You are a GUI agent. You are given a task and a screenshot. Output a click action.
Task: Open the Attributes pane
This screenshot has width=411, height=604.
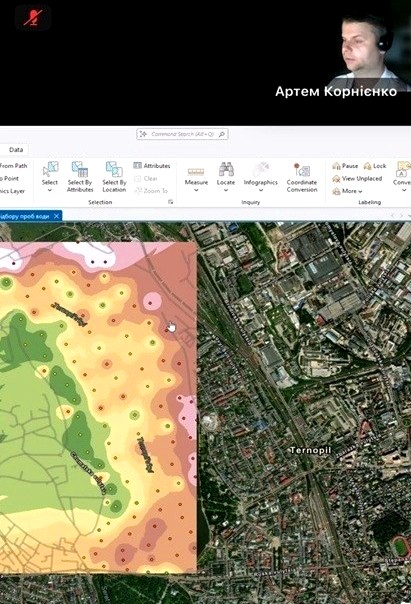[x=152, y=166]
